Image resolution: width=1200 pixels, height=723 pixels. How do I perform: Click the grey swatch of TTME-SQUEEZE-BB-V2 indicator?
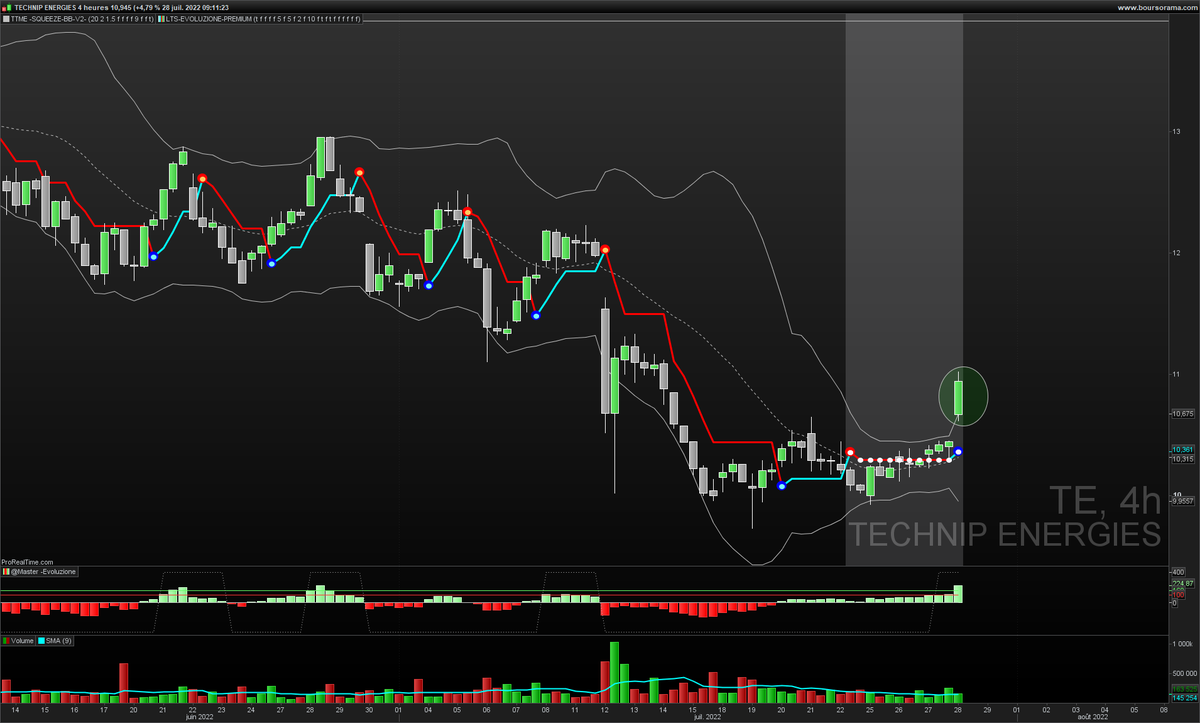pyautogui.click(x=6, y=19)
